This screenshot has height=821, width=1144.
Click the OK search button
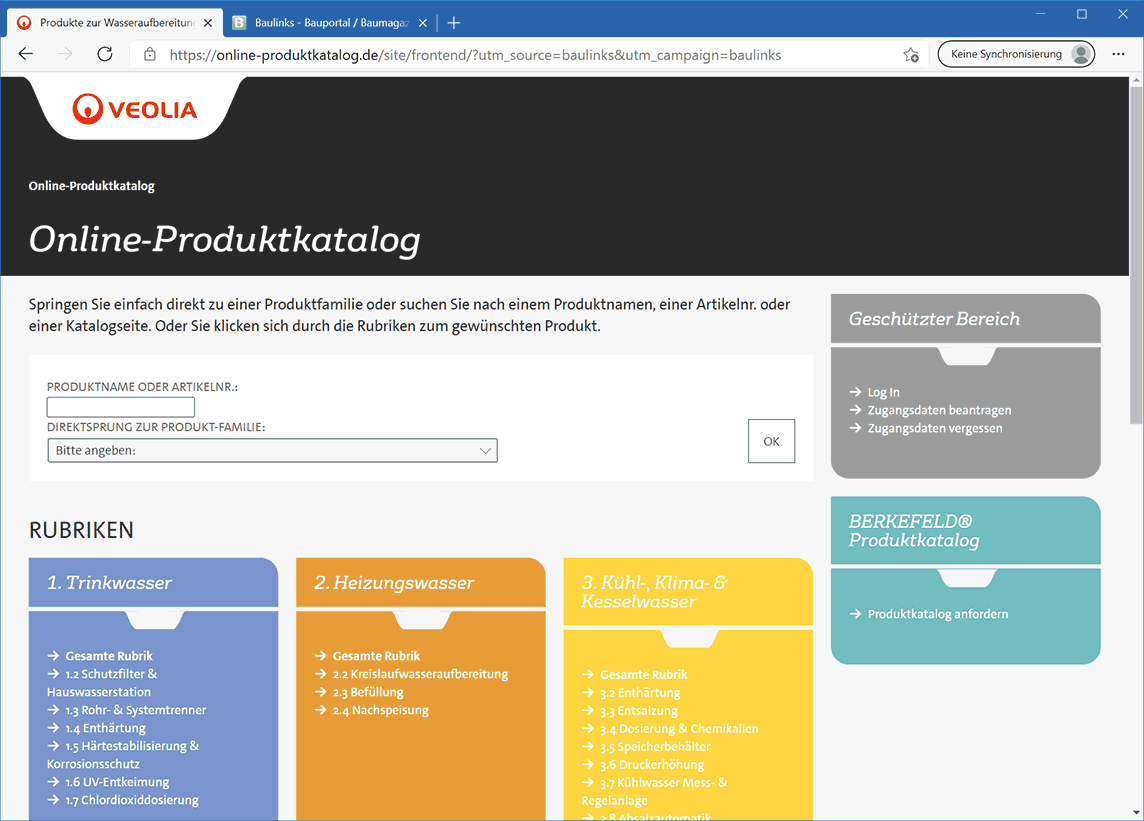[771, 441]
